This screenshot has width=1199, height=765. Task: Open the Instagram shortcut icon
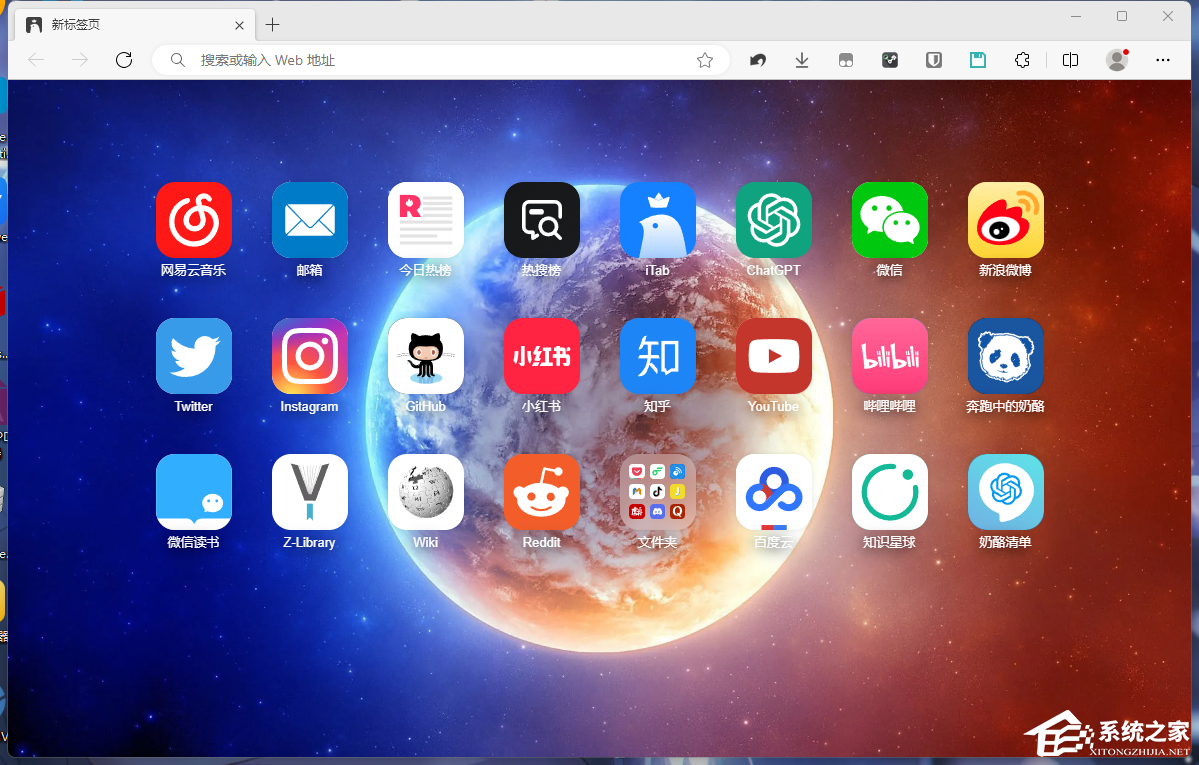(x=310, y=356)
